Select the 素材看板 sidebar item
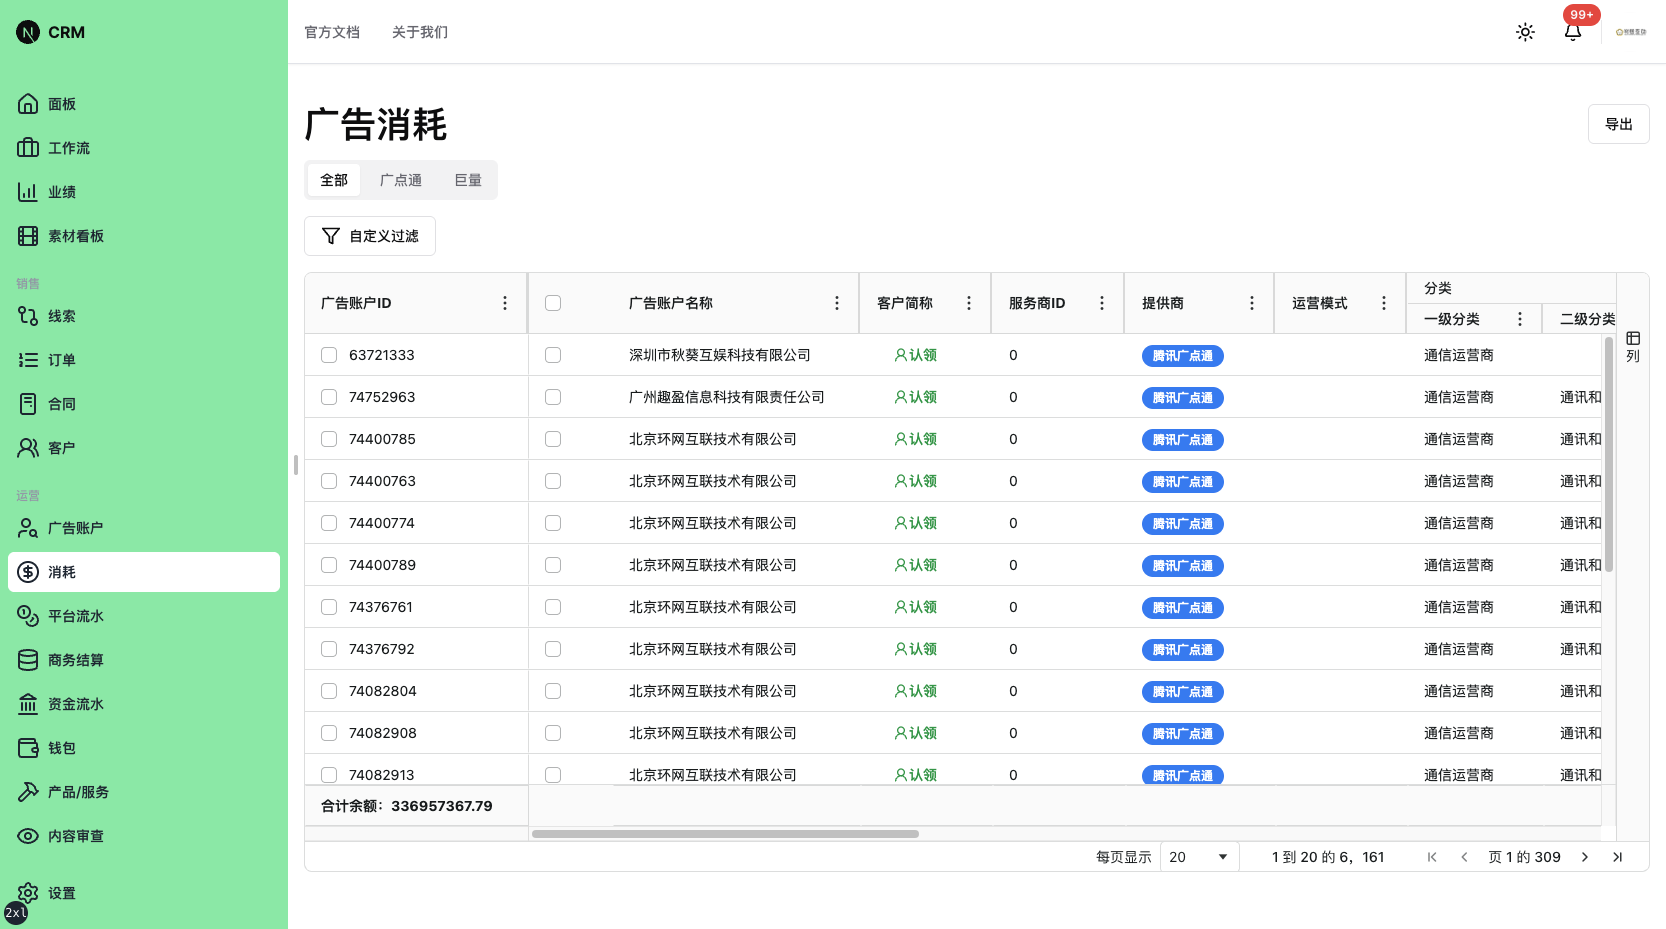 [75, 235]
